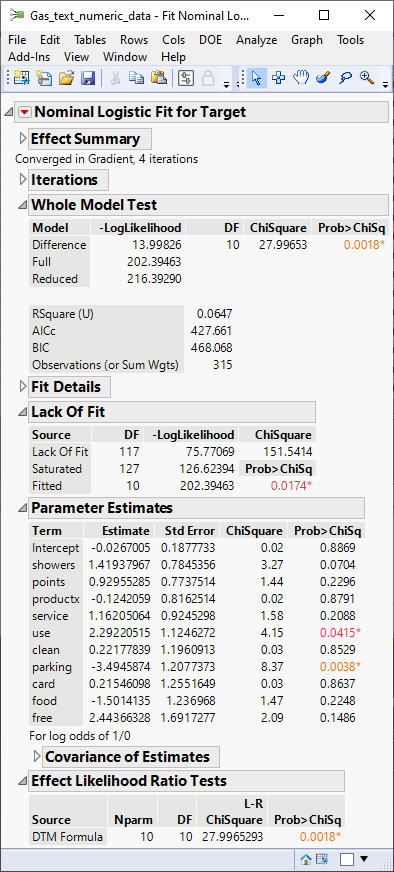Open the Graph menu
Screen dimensions: 394x872
[307, 40]
